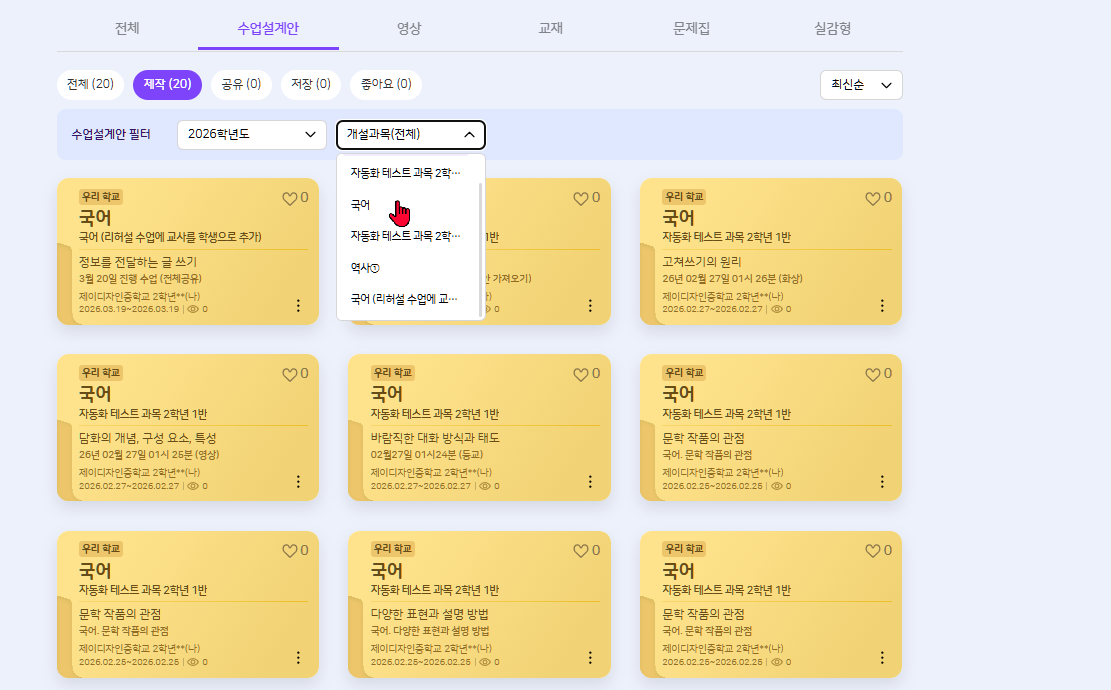Switch to the 문제집 tab
This screenshot has width=1111, height=690.
click(x=691, y=28)
